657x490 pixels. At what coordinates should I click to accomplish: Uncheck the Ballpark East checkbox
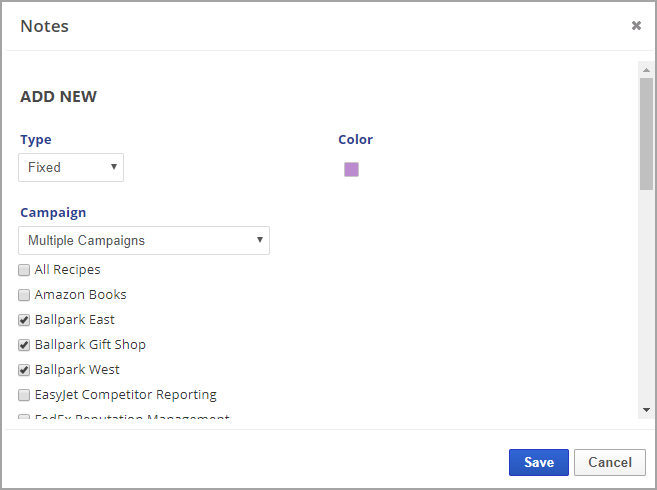click(x=24, y=320)
